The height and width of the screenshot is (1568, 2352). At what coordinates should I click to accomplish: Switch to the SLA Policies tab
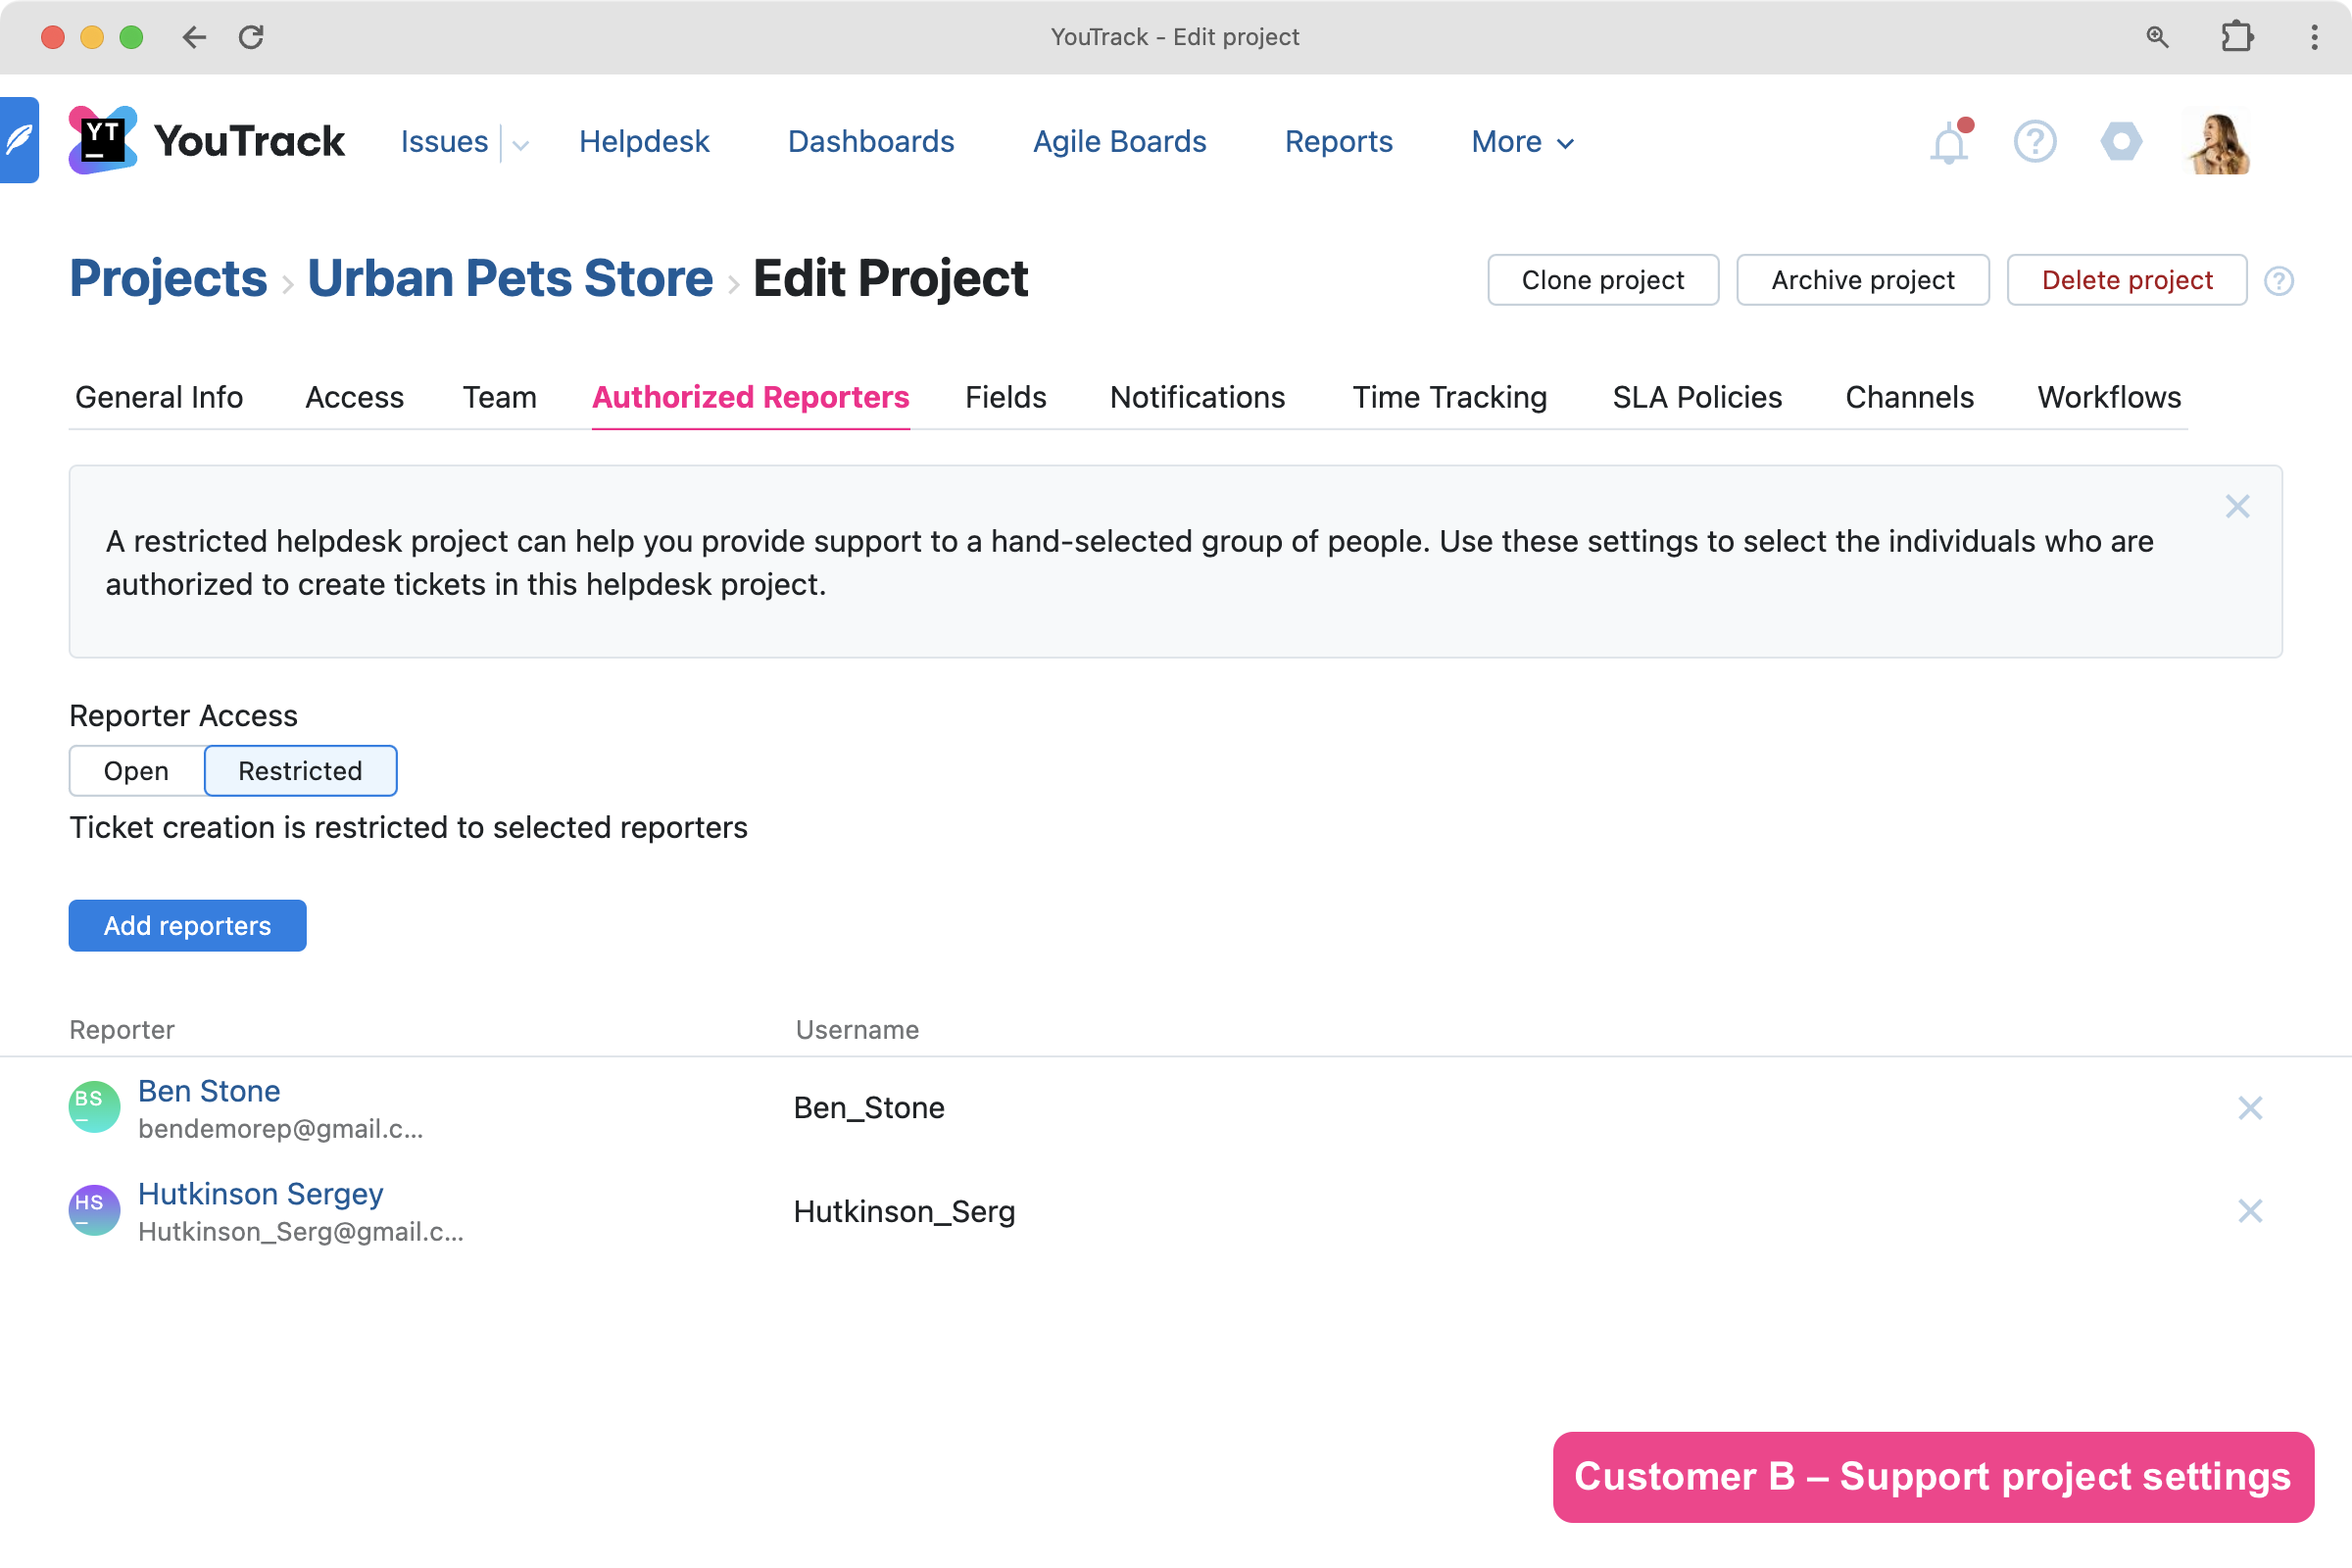pyautogui.click(x=1696, y=397)
